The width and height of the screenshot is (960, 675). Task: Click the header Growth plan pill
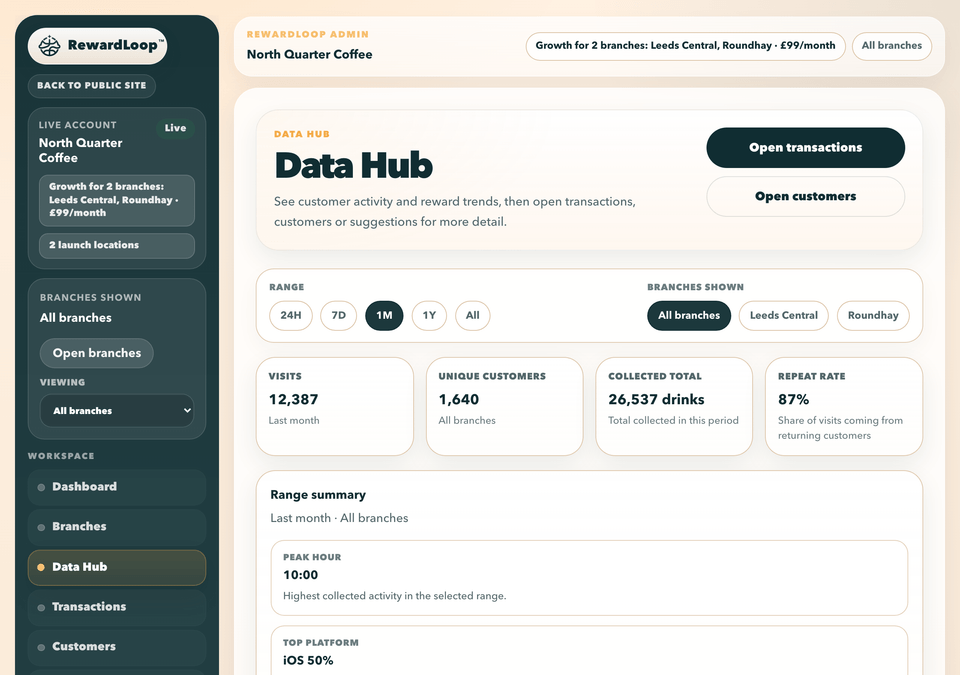point(686,46)
